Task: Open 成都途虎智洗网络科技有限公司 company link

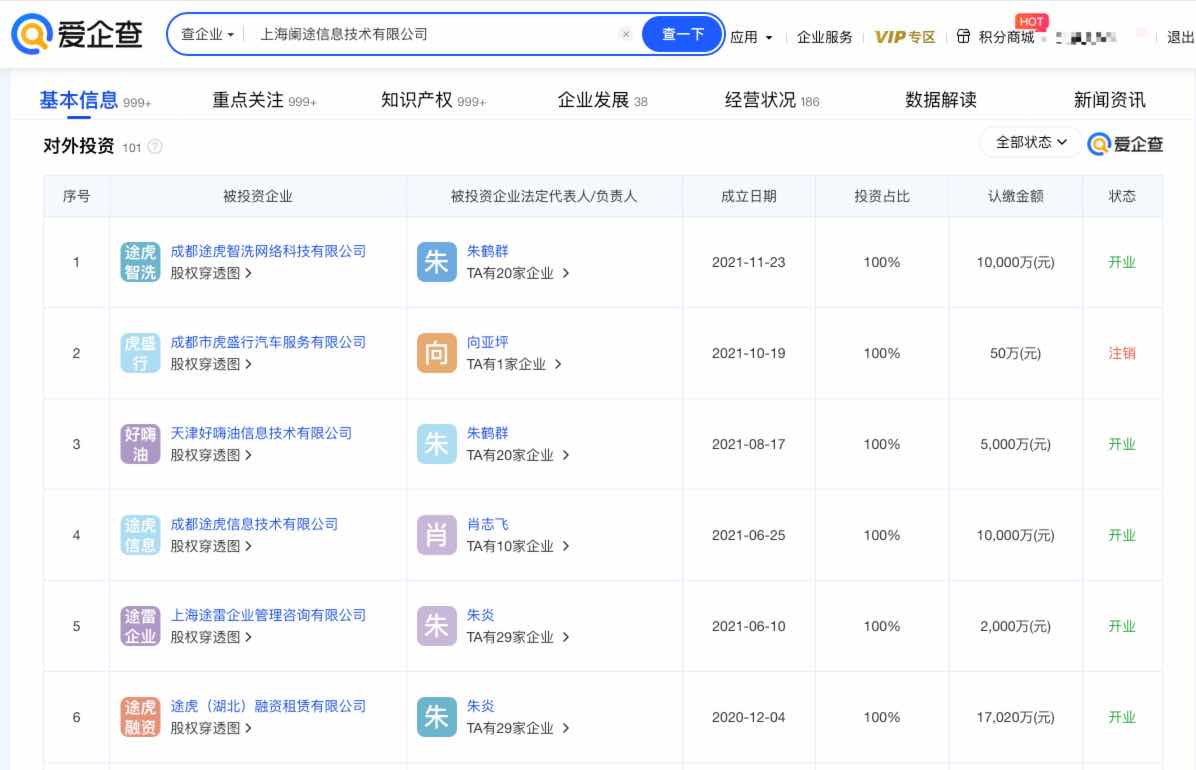Action: [x=268, y=251]
